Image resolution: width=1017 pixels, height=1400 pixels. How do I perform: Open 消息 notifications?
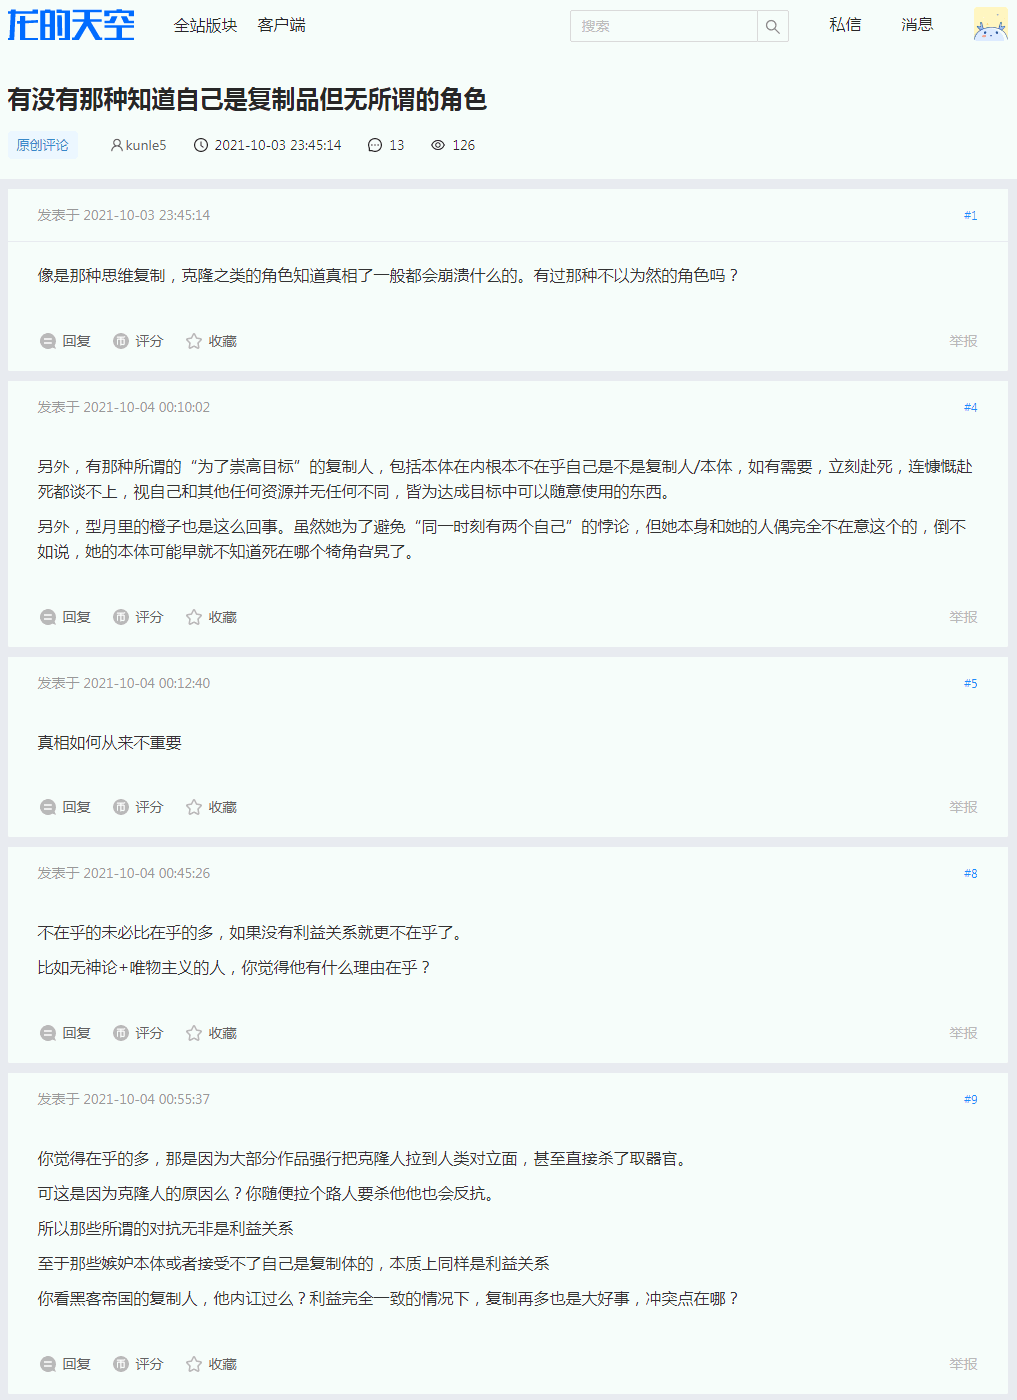click(x=917, y=25)
